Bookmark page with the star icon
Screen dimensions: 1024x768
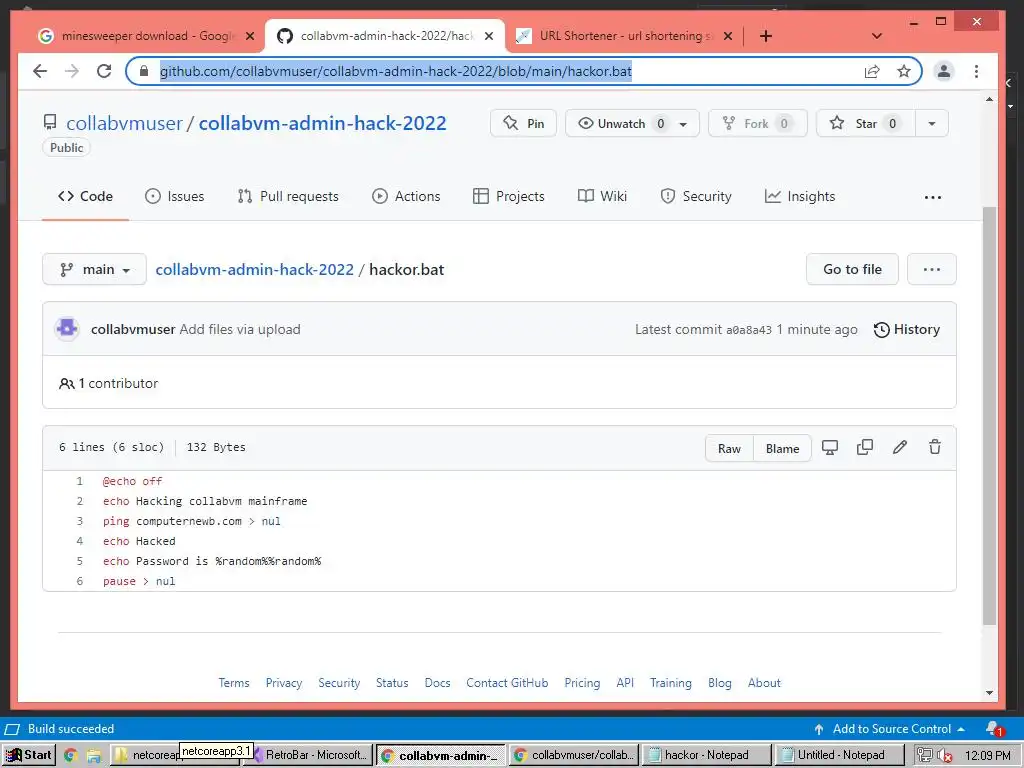(x=904, y=71)
